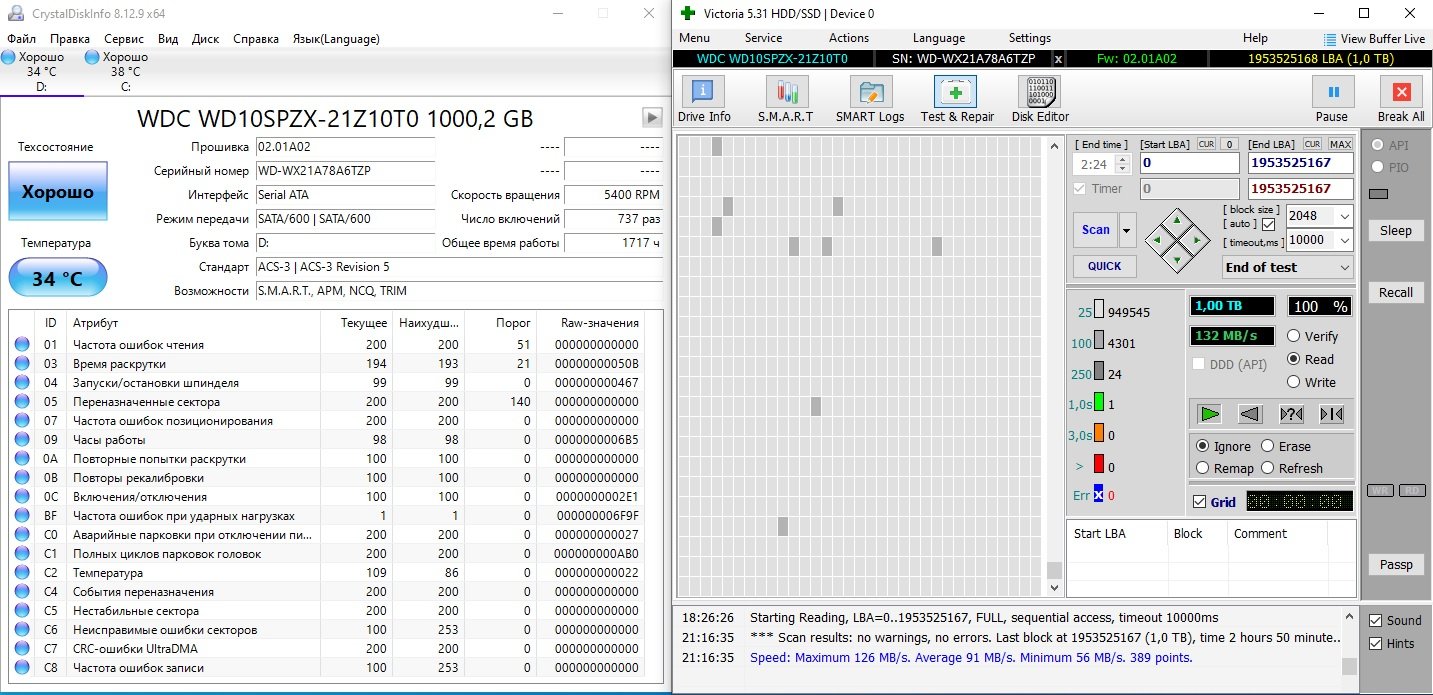Select the Read radio button

(x=1294, y=359)
